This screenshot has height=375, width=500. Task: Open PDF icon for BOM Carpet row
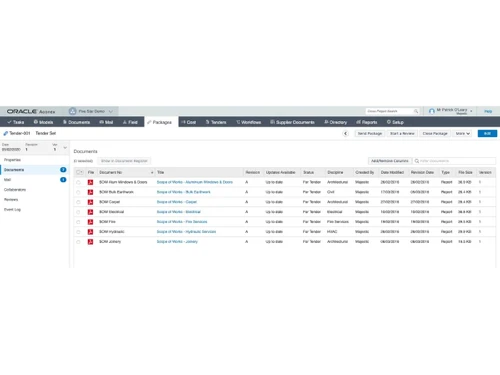(x=90, y=202)
